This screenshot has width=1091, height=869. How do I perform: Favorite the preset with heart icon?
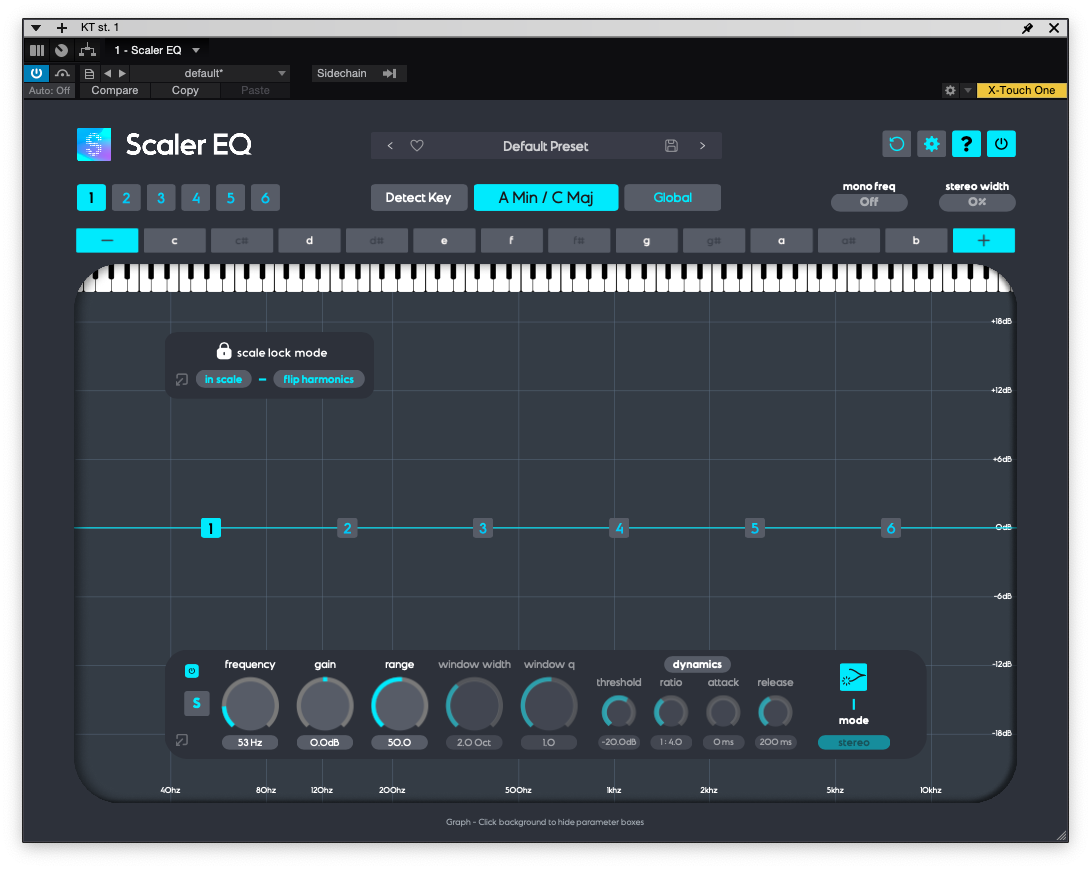point(417,145)
